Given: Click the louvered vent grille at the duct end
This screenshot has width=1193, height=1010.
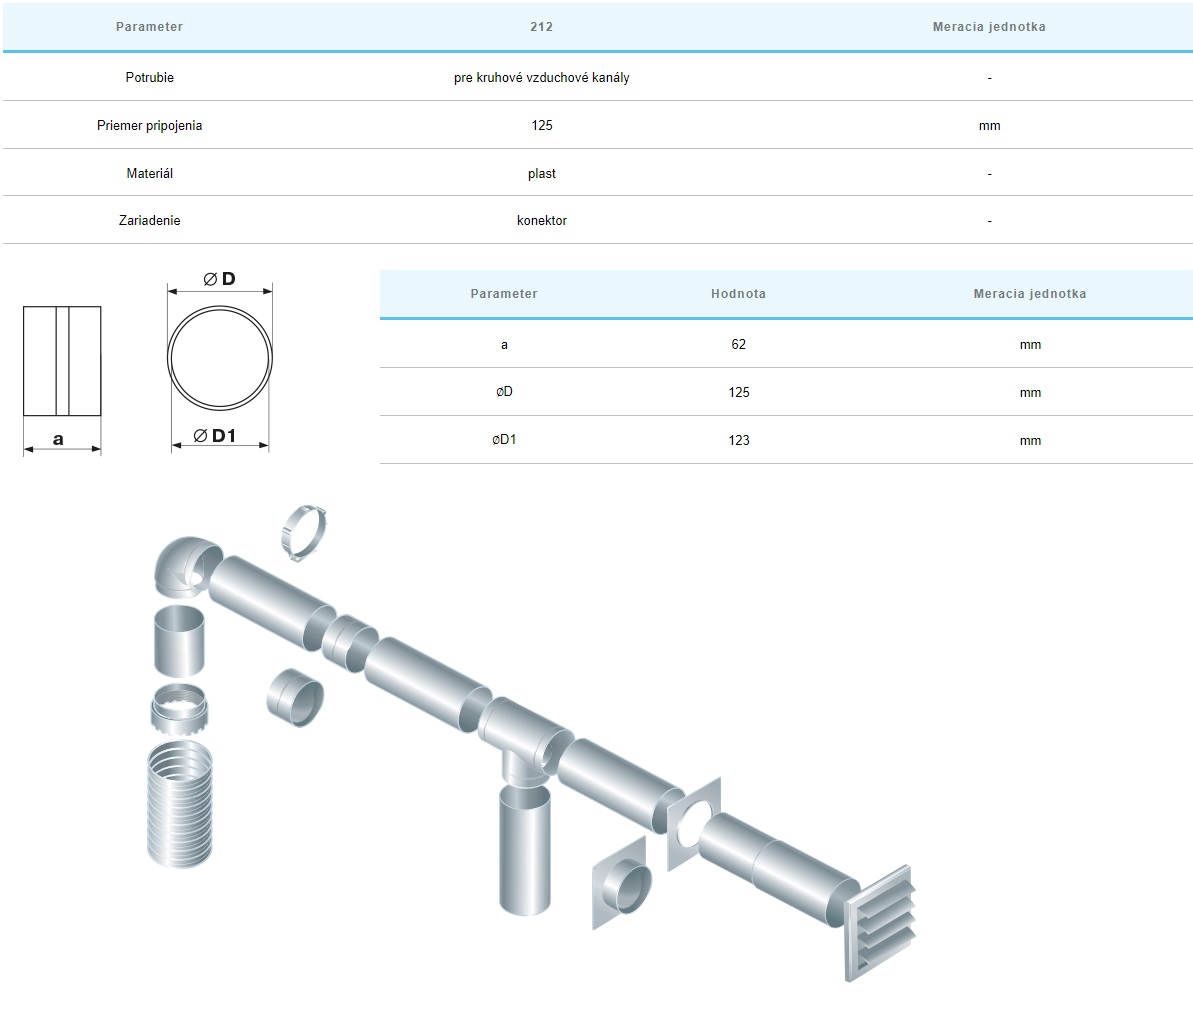Looking at the screenshot, I should [x=881, y=922].
